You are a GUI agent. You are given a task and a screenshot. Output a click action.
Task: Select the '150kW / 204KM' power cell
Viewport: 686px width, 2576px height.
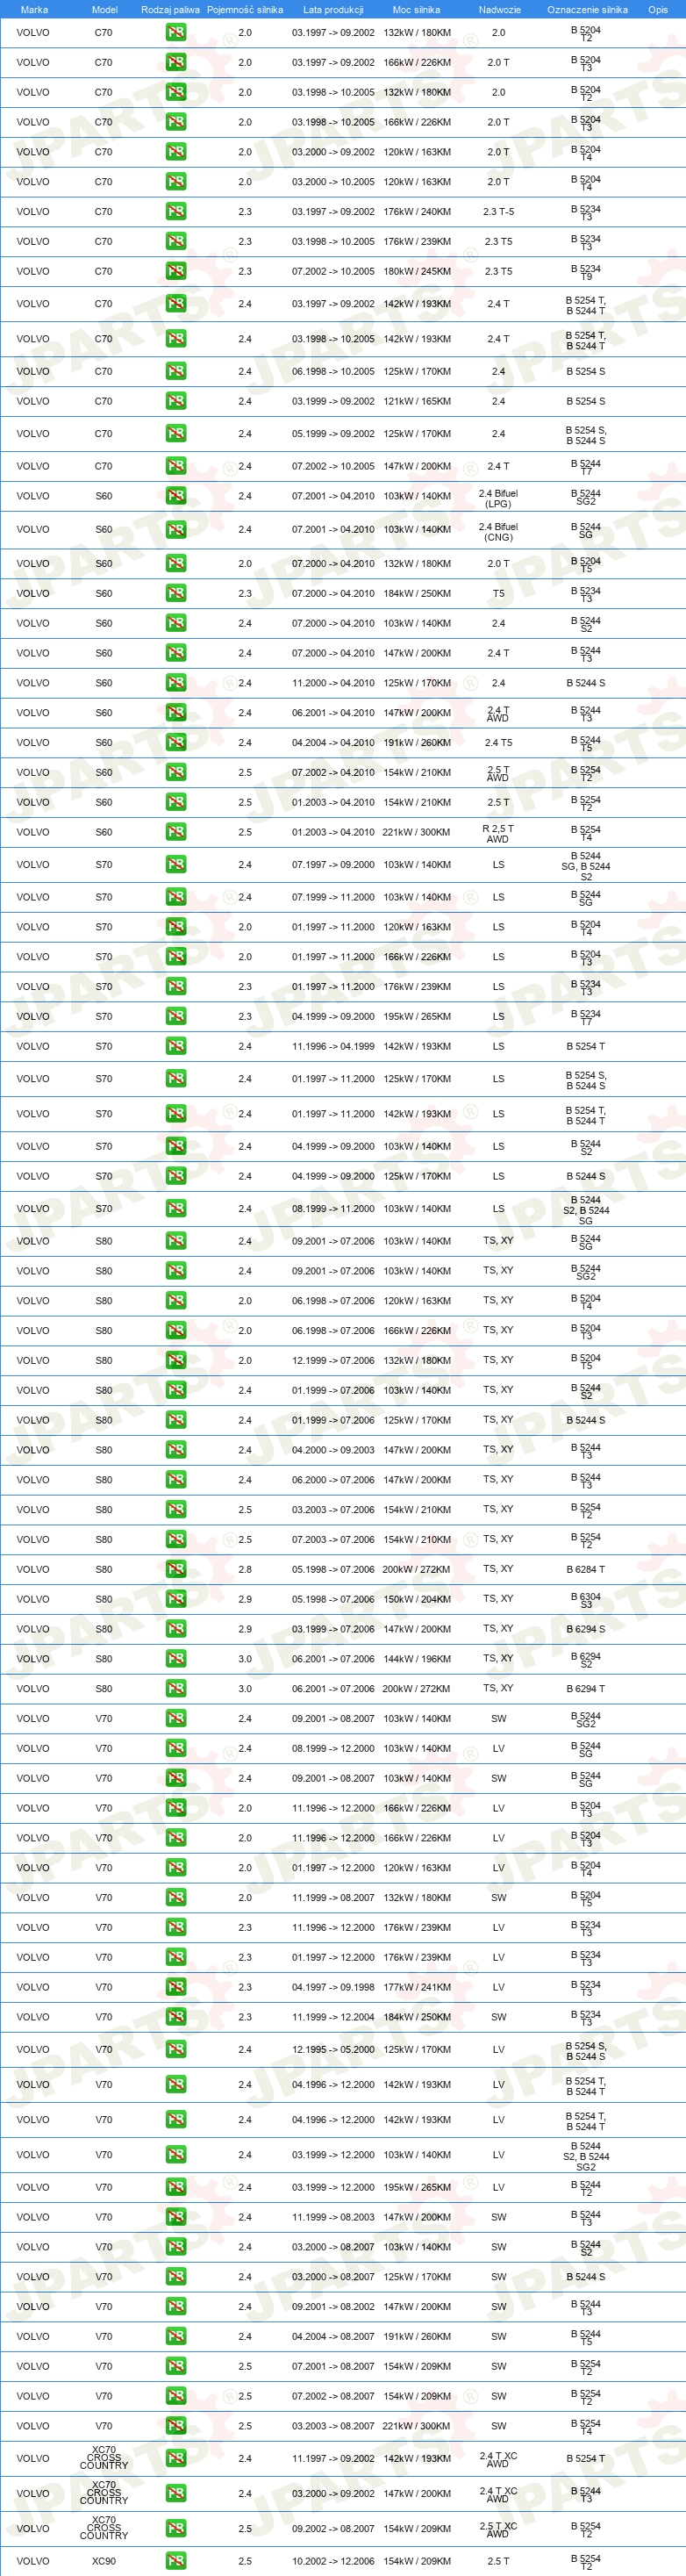click(417, 1599)
